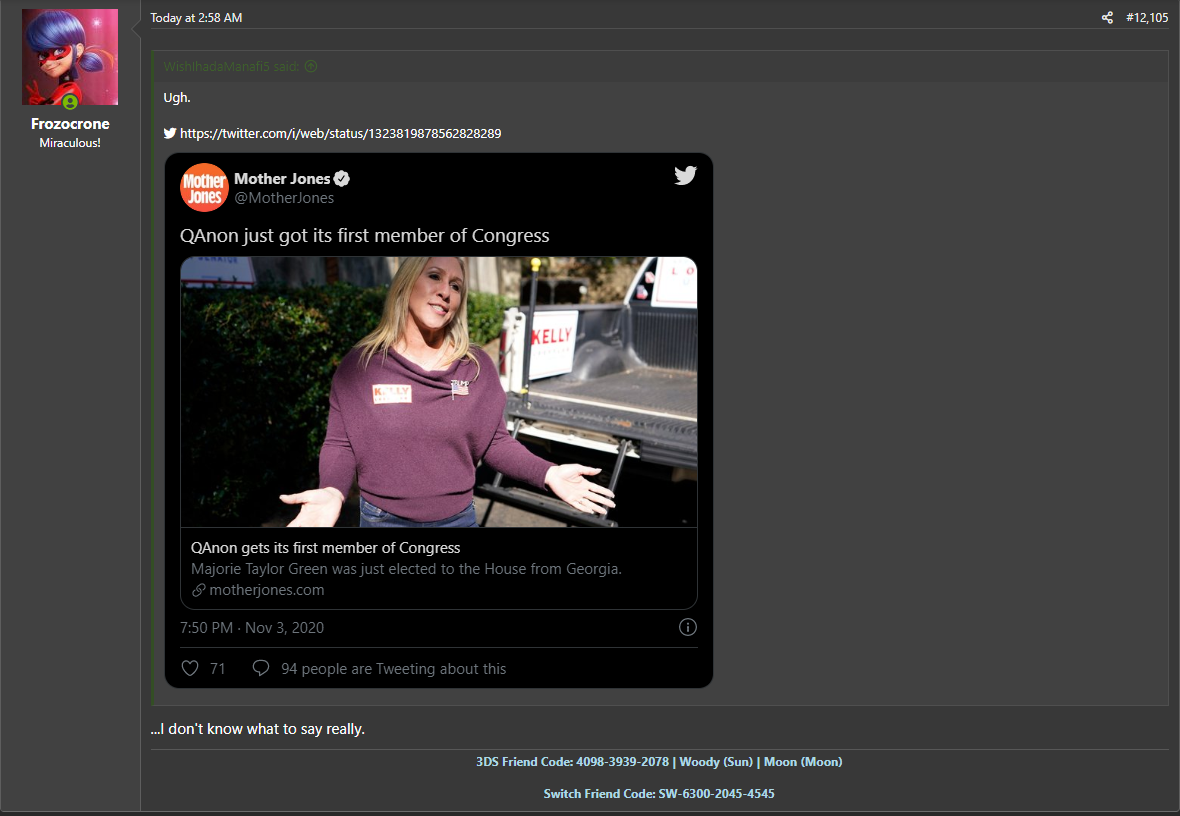Open '94 people are Tweeting about this'
The width and height of the screenshot is (1180, 816).
point(394,668)
